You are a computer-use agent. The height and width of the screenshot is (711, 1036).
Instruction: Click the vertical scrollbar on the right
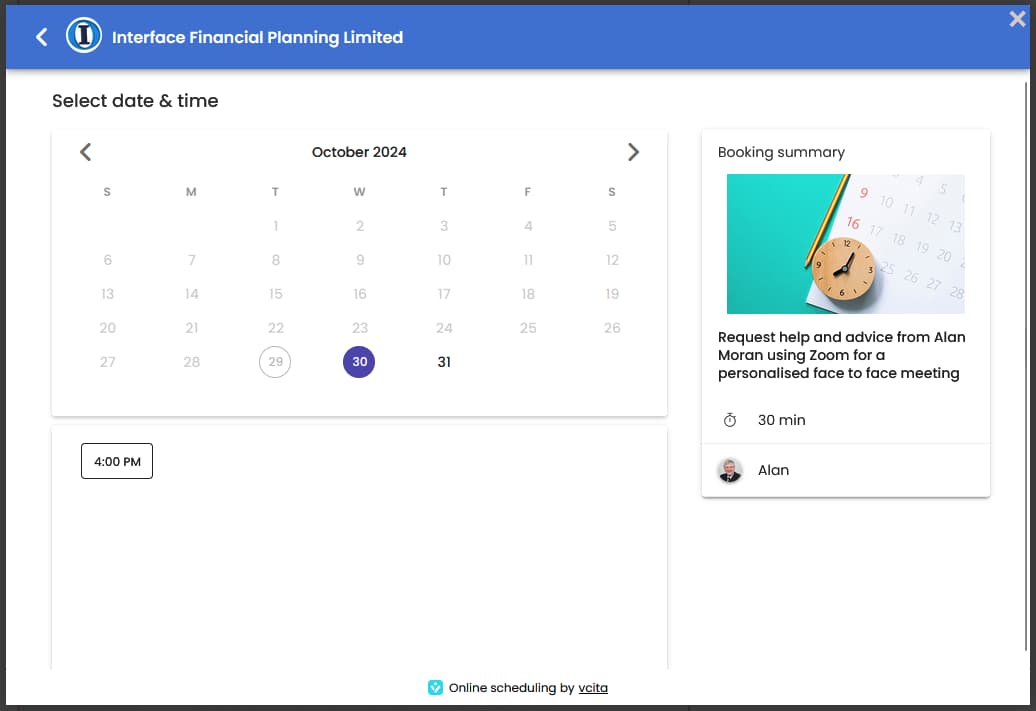(x=1027, y=300)
